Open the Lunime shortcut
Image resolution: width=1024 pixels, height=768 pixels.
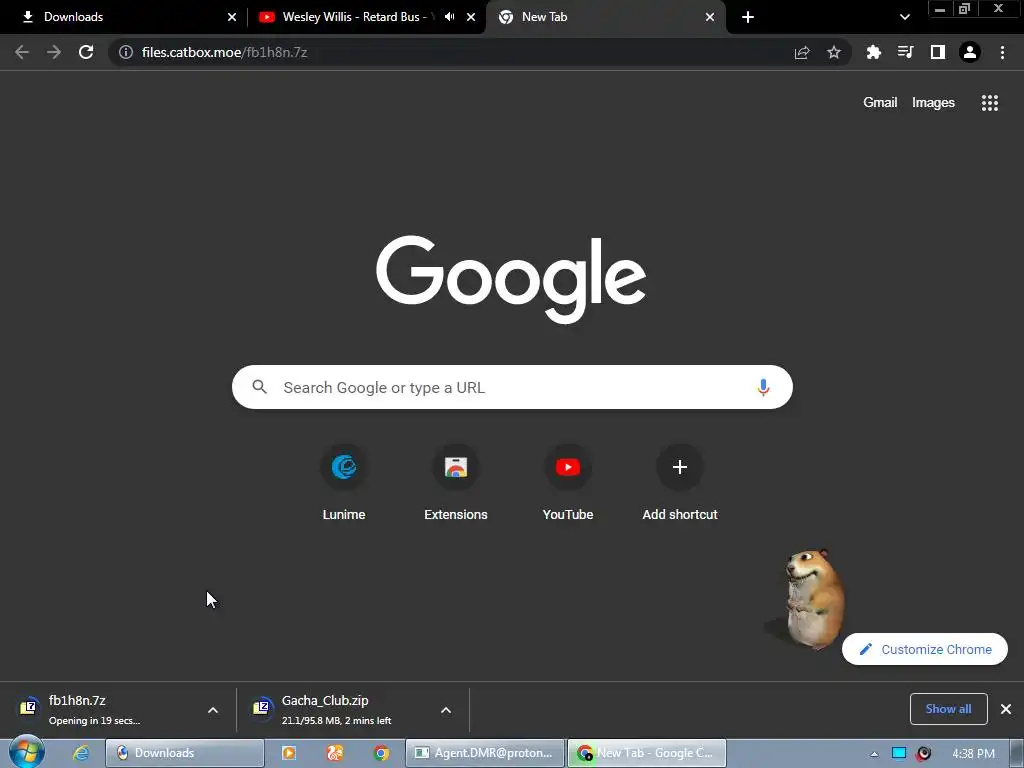(x=344, y=483)
